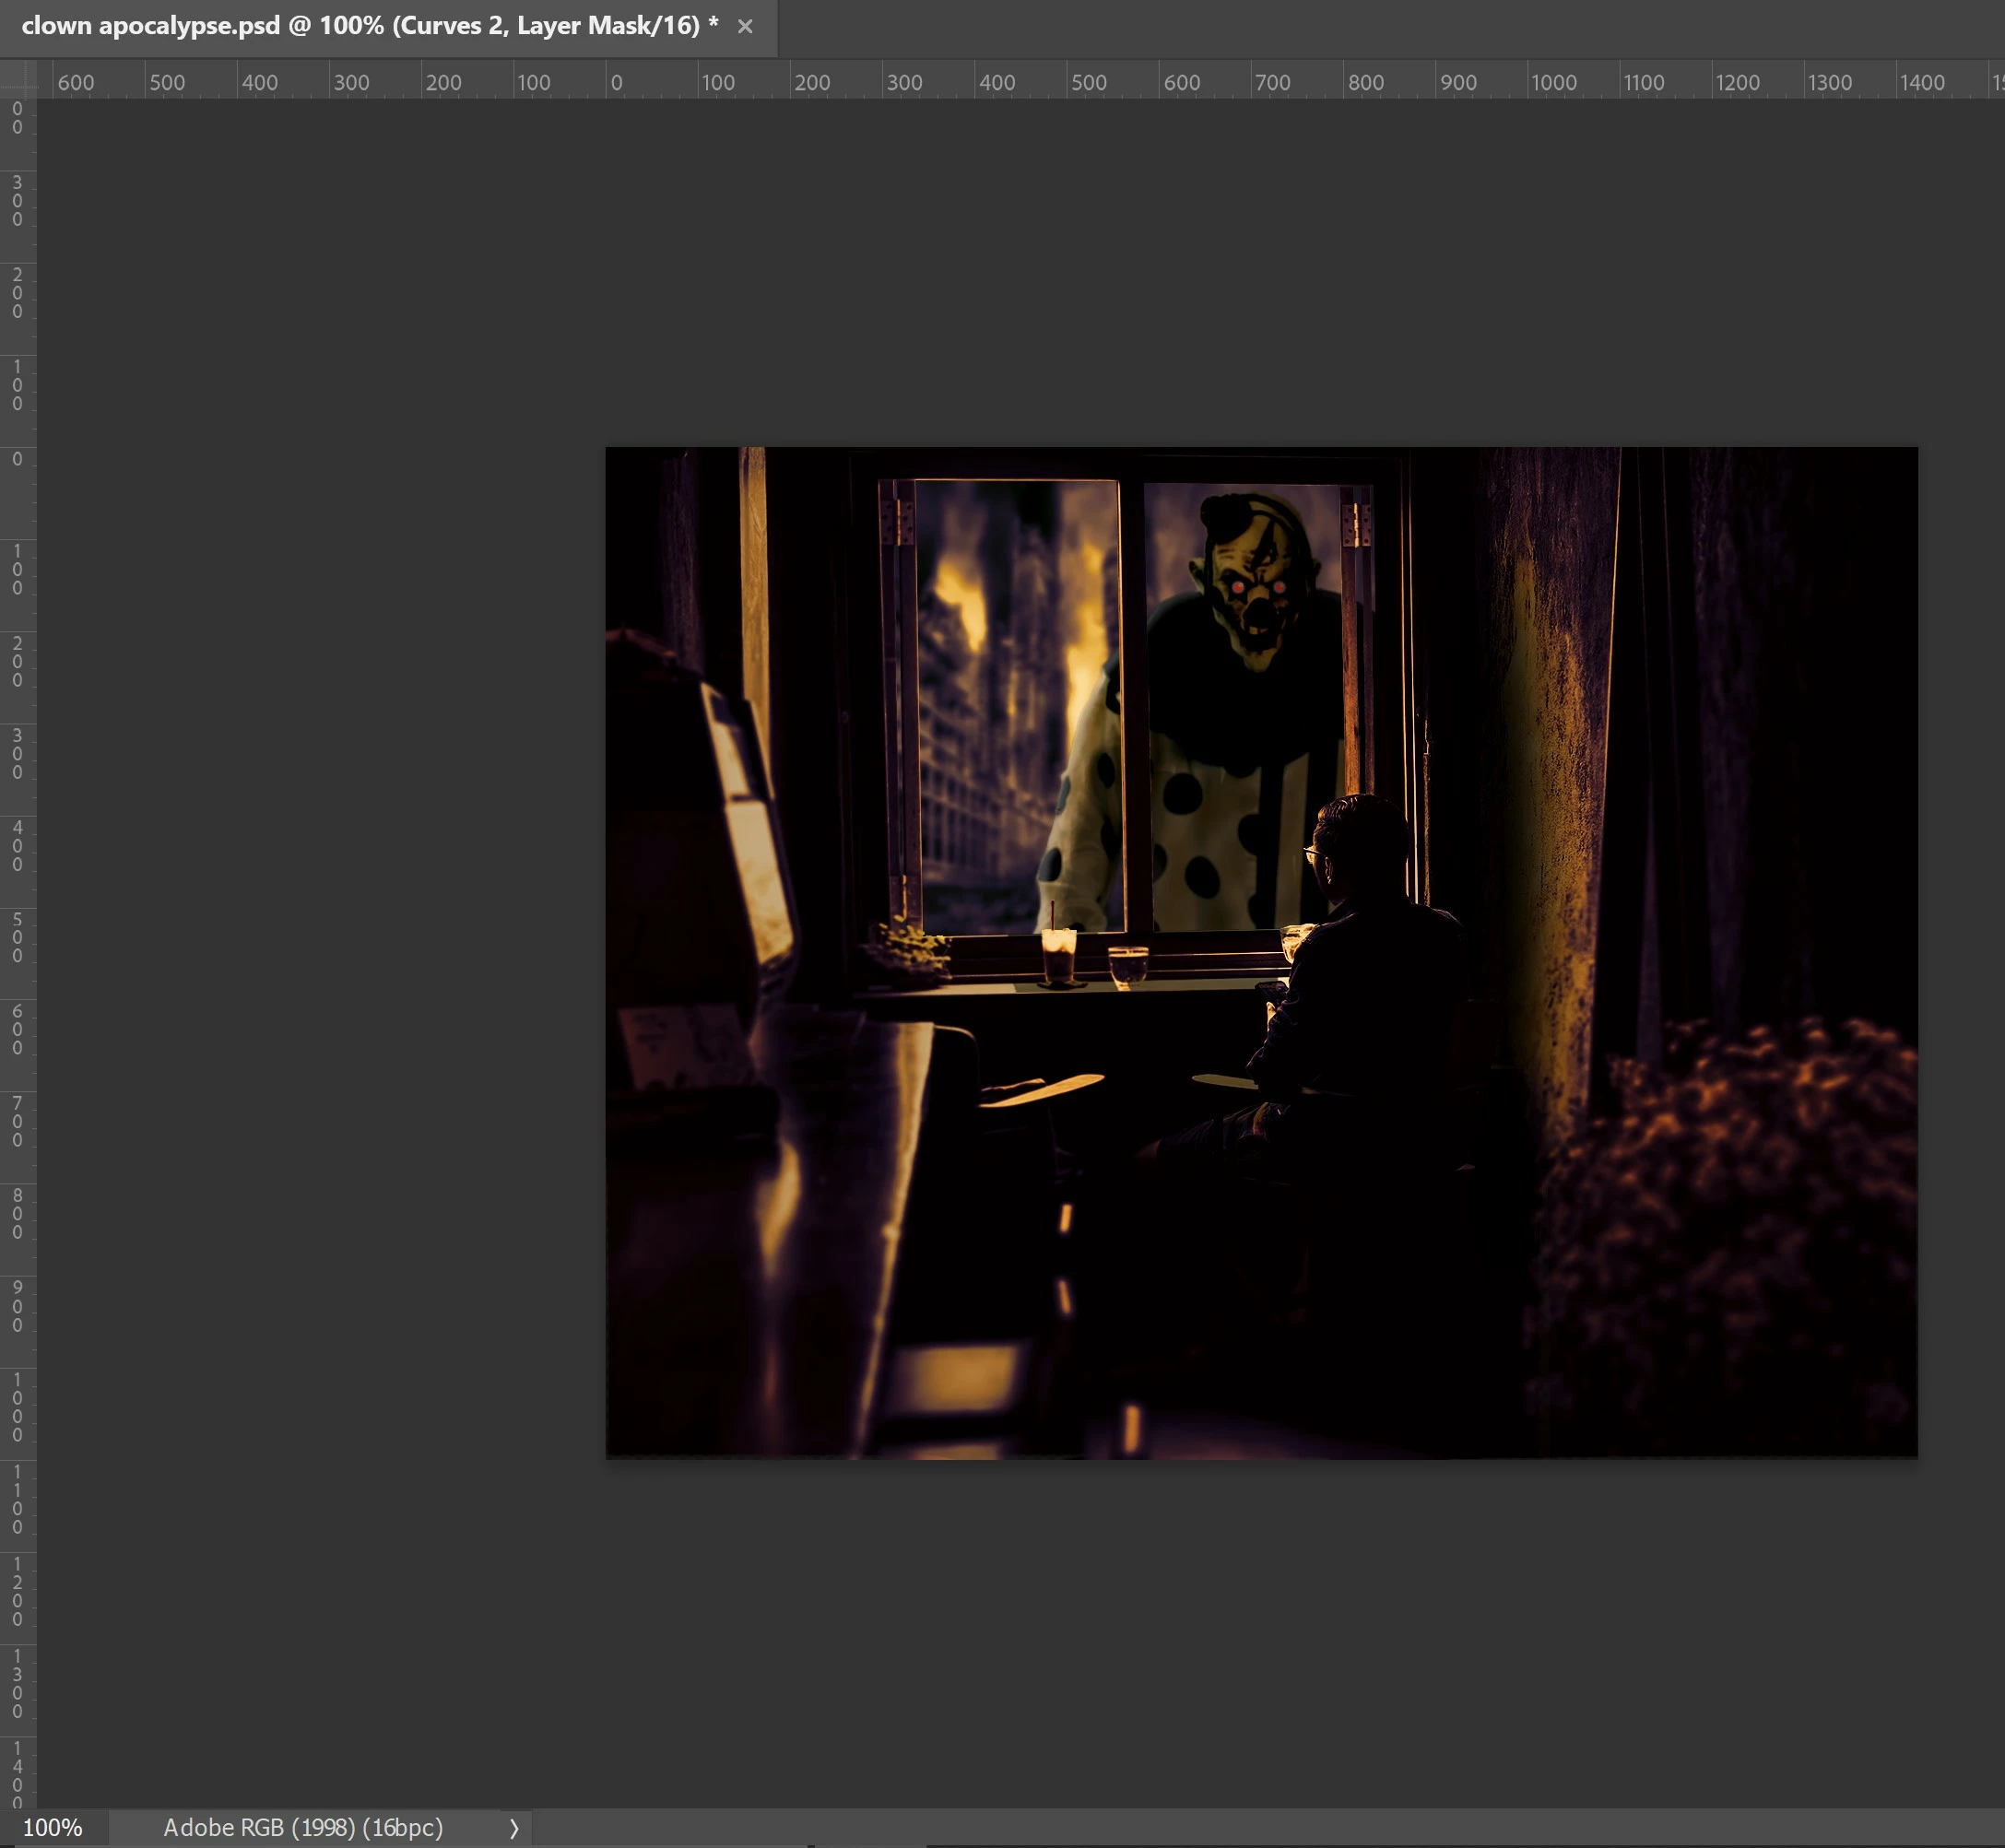
Task: Click the Adobe RGB (1998) status info
Action: point(303,1827)
